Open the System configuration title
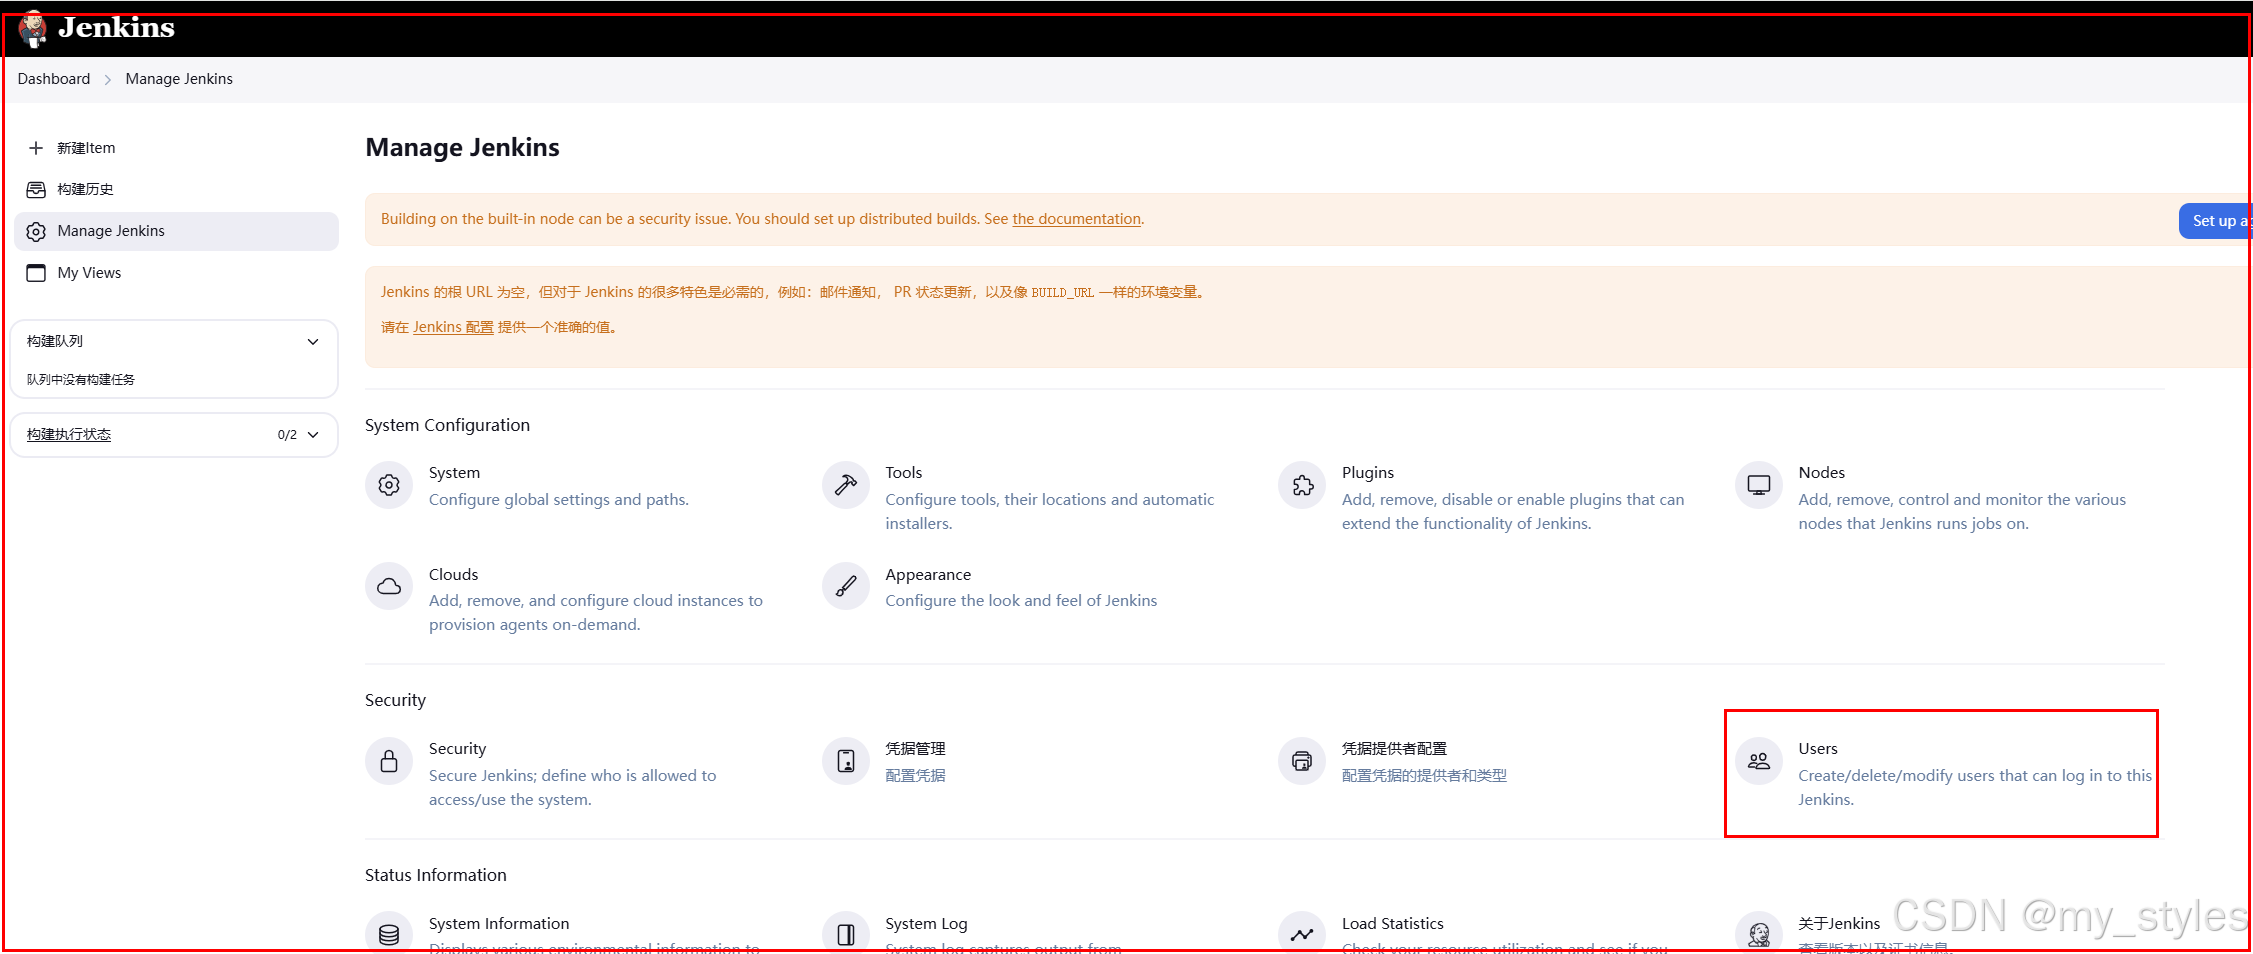 pos(454,473)
